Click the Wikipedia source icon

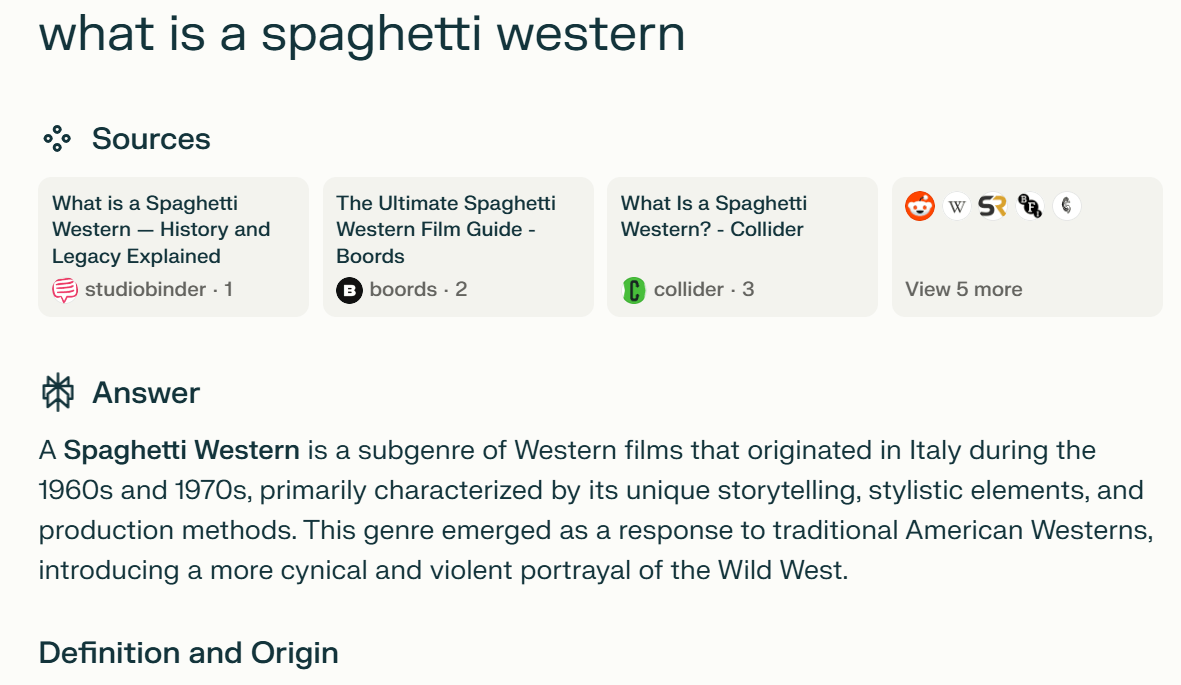[x=957, y=207]
